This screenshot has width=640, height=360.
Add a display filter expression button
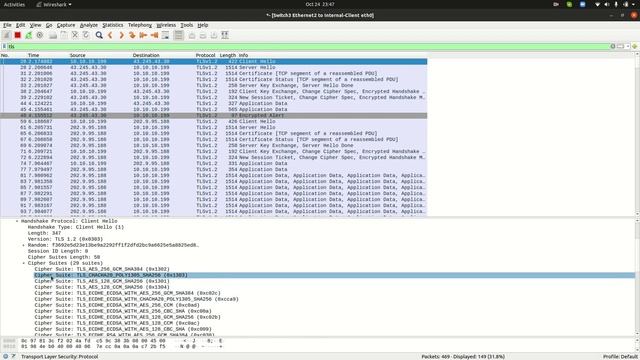point(635,47)
